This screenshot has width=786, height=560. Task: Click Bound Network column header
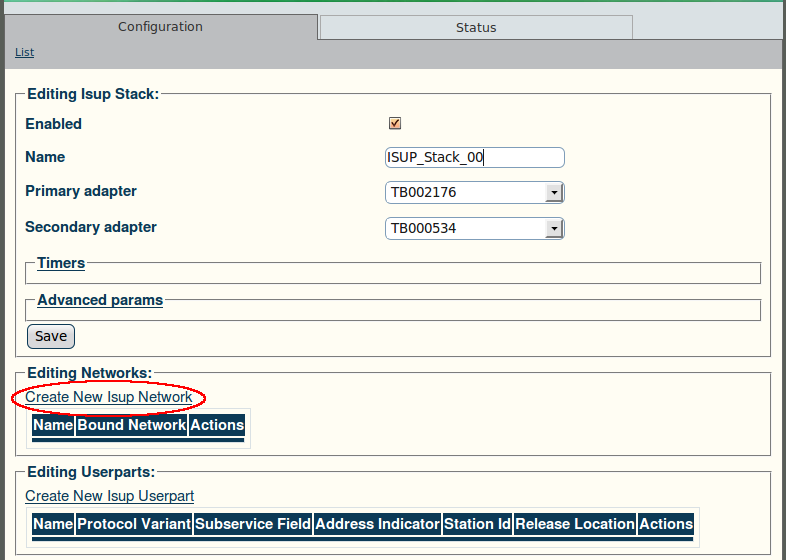(x=132, y=425)
